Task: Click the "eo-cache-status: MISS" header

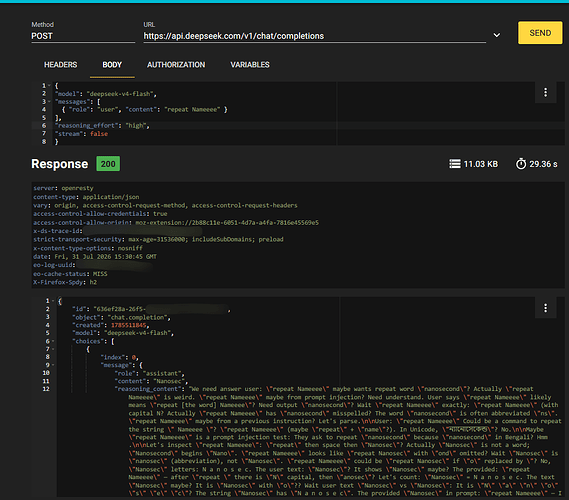Action: (70, 274)
